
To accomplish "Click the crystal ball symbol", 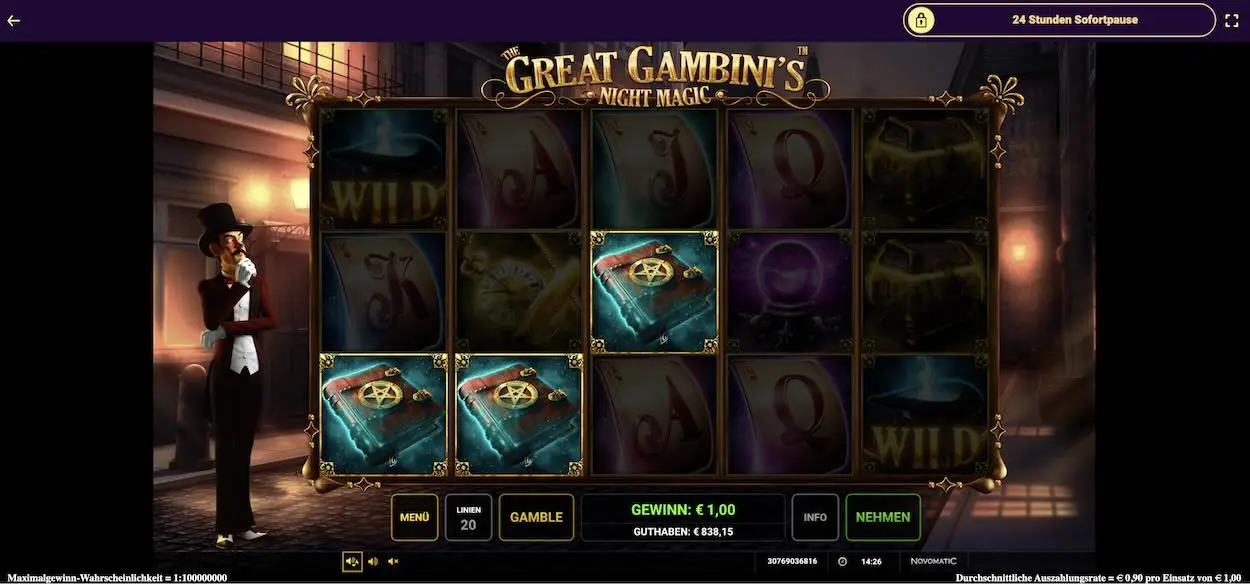I will 790,292.
